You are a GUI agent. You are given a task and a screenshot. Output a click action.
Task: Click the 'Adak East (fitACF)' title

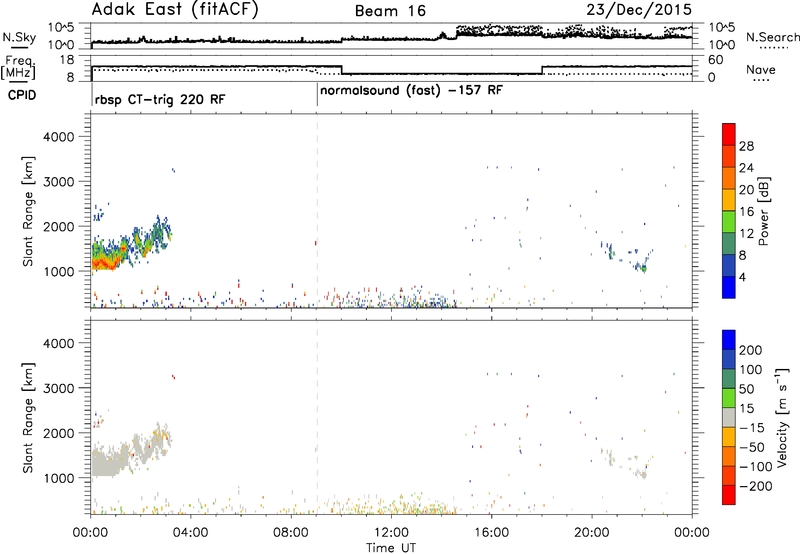tap(174, 9)
